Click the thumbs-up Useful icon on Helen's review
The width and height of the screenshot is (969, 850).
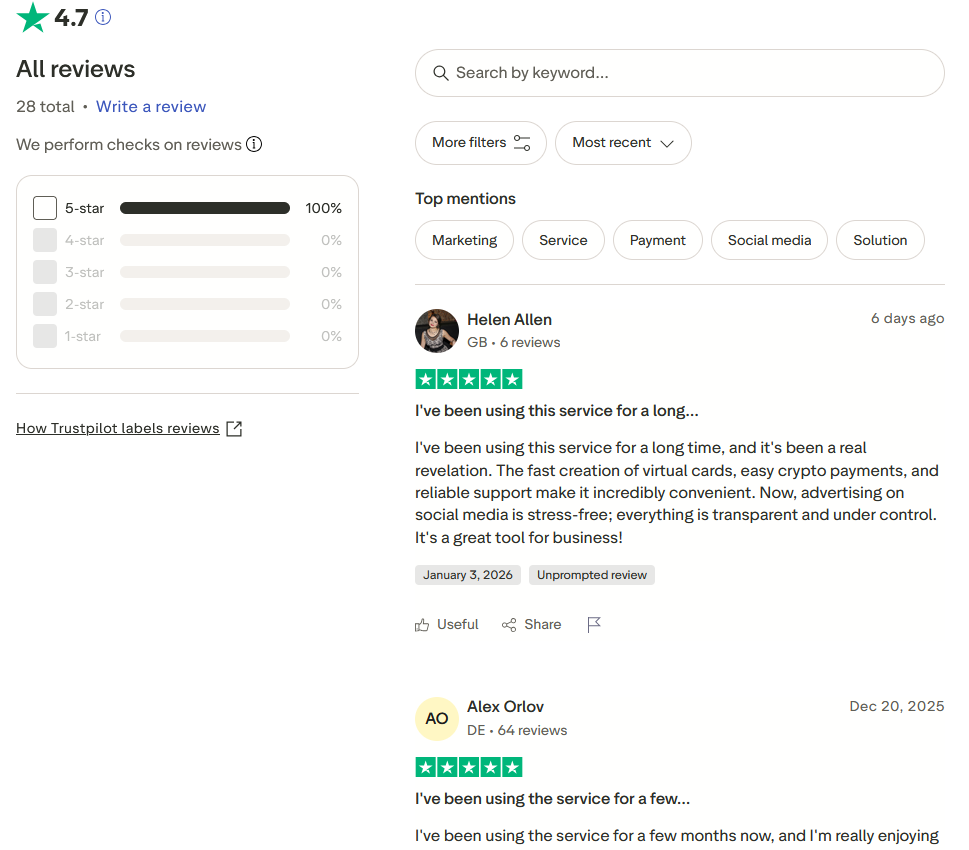pyautogui.click(x=422, y=625)
